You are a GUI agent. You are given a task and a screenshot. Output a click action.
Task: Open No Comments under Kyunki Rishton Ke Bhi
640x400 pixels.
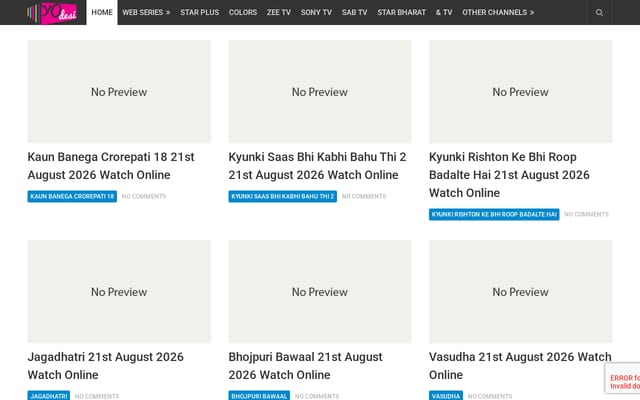(586, 214)
